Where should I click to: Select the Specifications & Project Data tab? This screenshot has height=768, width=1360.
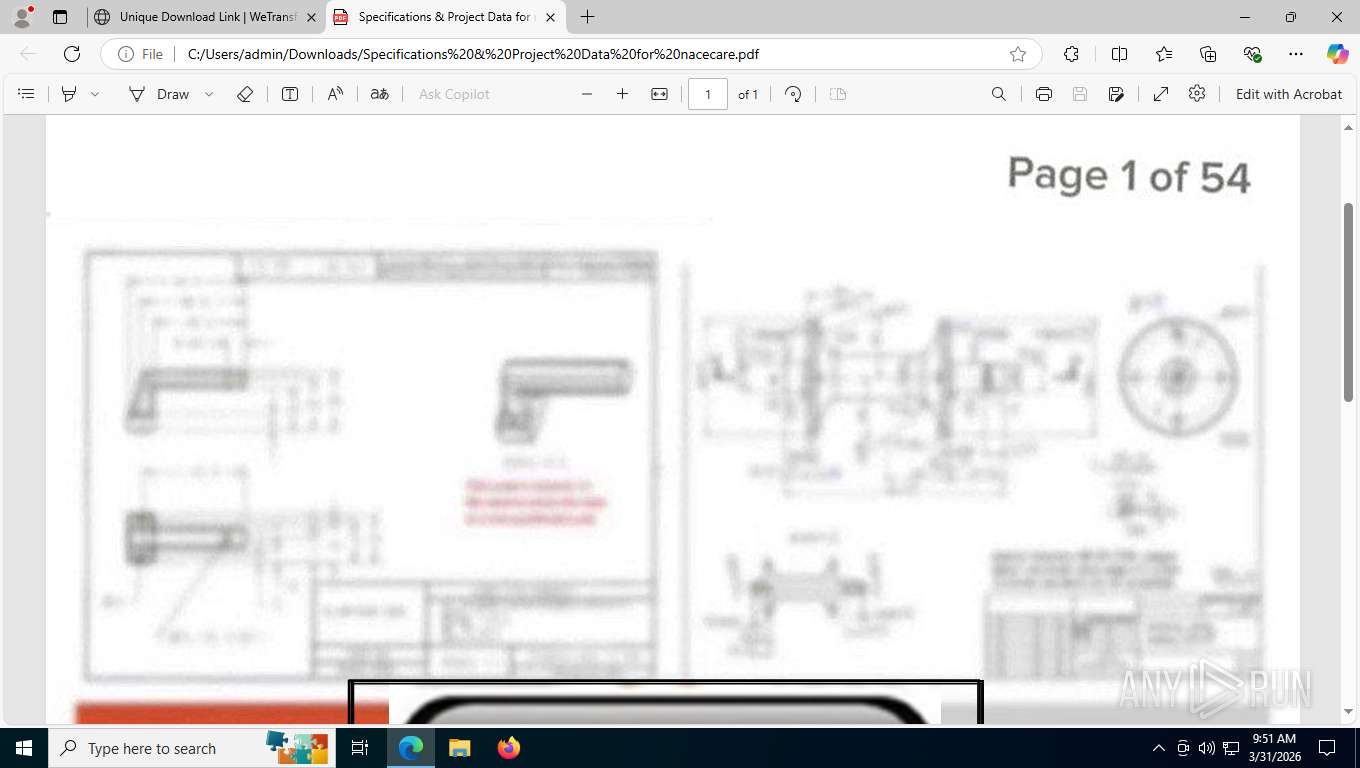coord(444,17)
